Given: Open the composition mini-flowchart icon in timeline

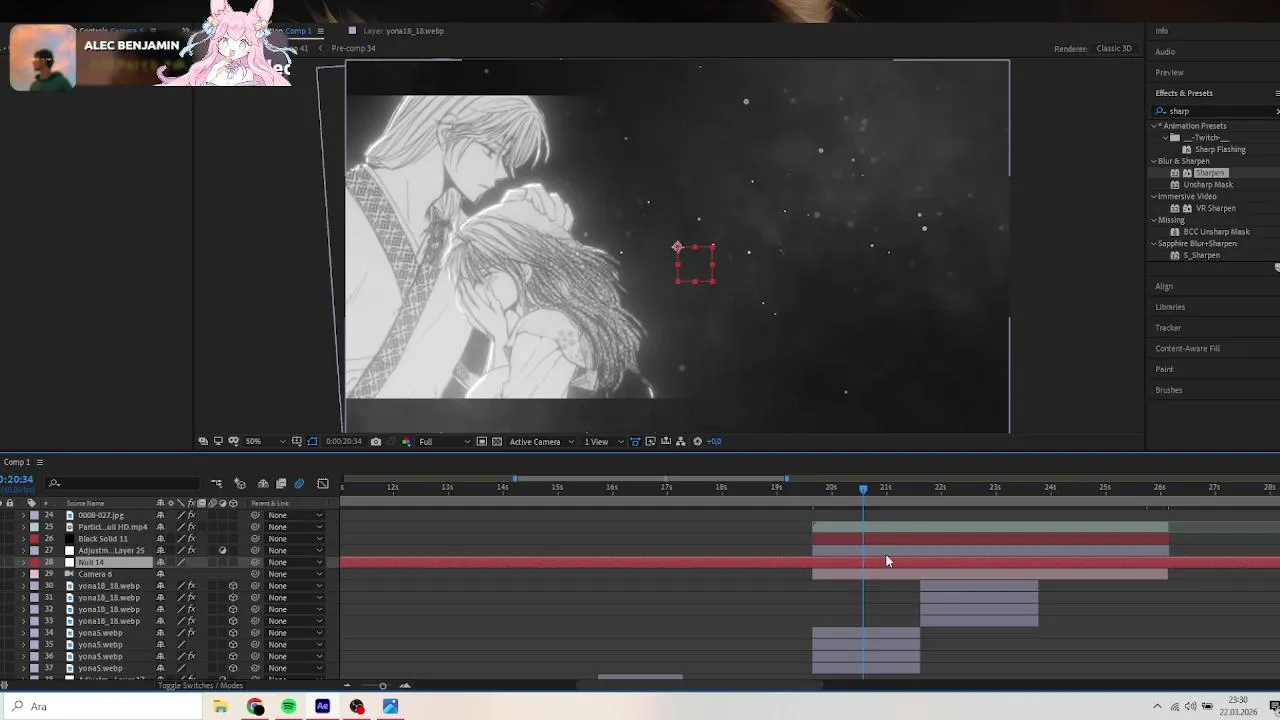Looking at the screenshot, I should pos(216,484).
